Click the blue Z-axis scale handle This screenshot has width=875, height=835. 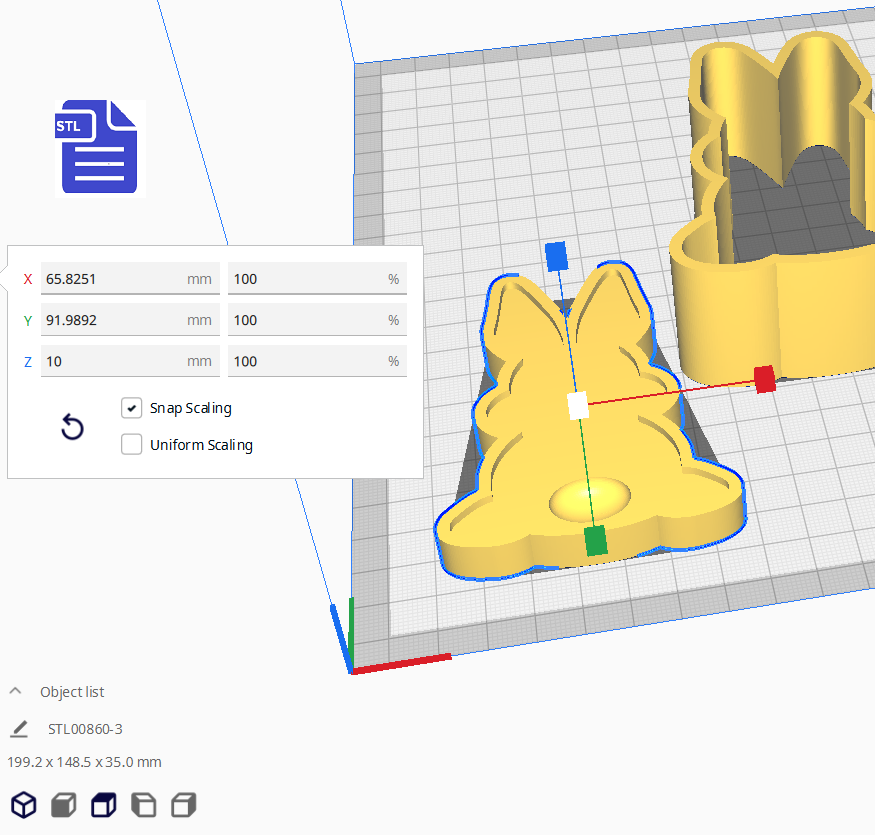tap(556, 256)
